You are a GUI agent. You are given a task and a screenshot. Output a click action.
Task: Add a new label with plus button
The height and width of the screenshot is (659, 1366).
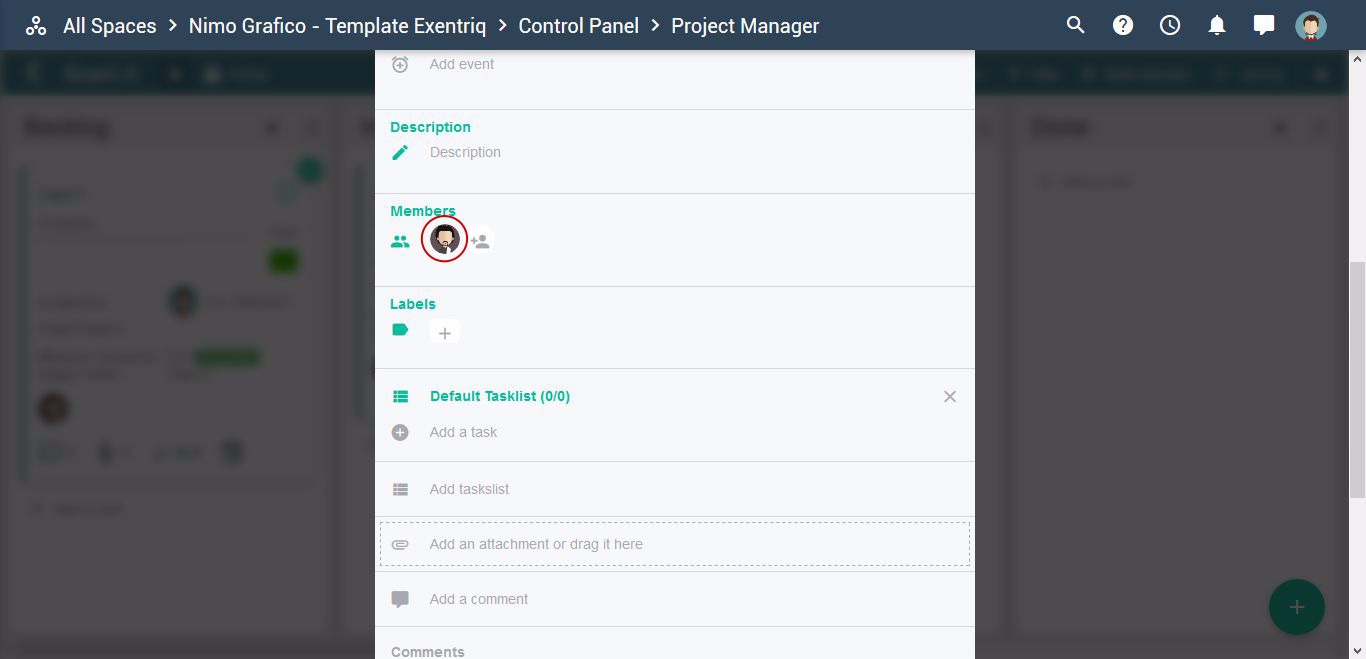[x=445, y=333]
